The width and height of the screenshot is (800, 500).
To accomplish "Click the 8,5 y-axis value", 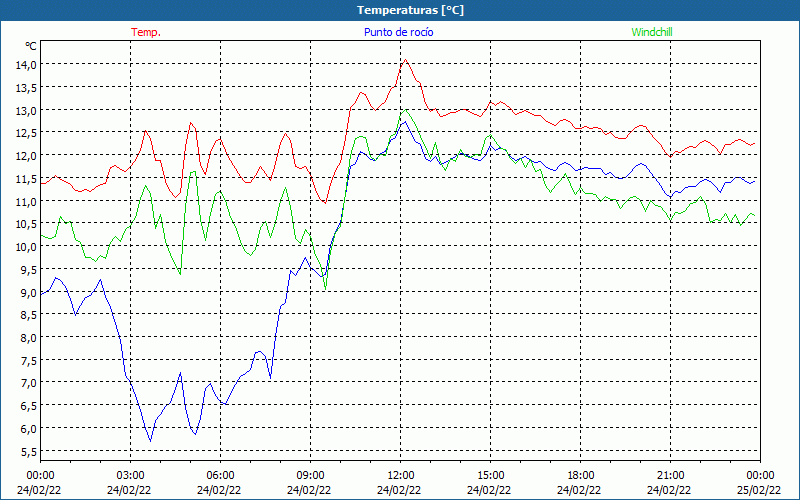I will pos(29,315).
